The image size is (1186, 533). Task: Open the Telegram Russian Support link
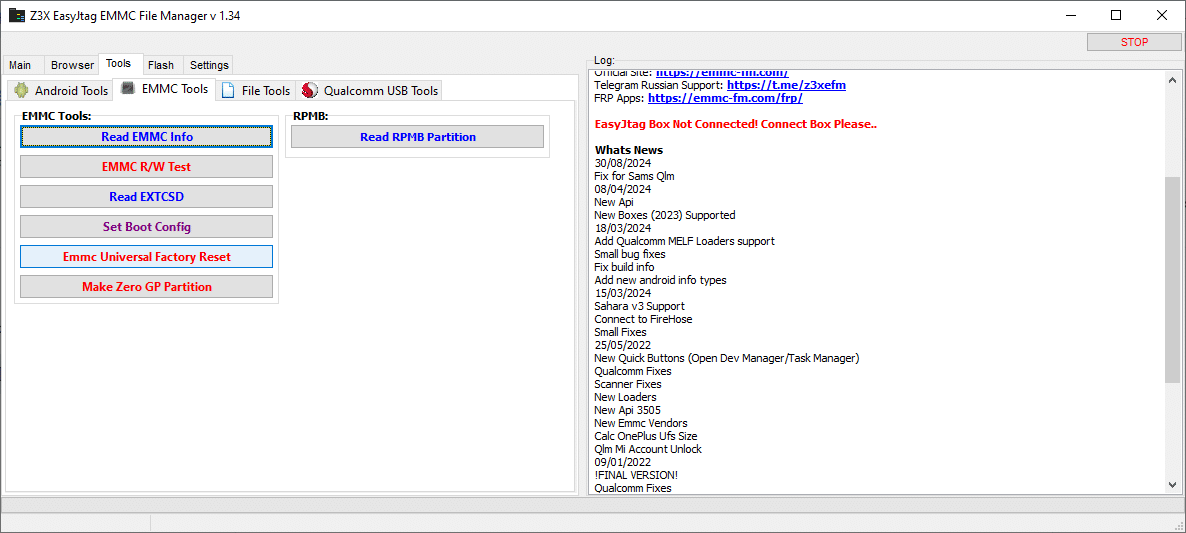[786, 85]
